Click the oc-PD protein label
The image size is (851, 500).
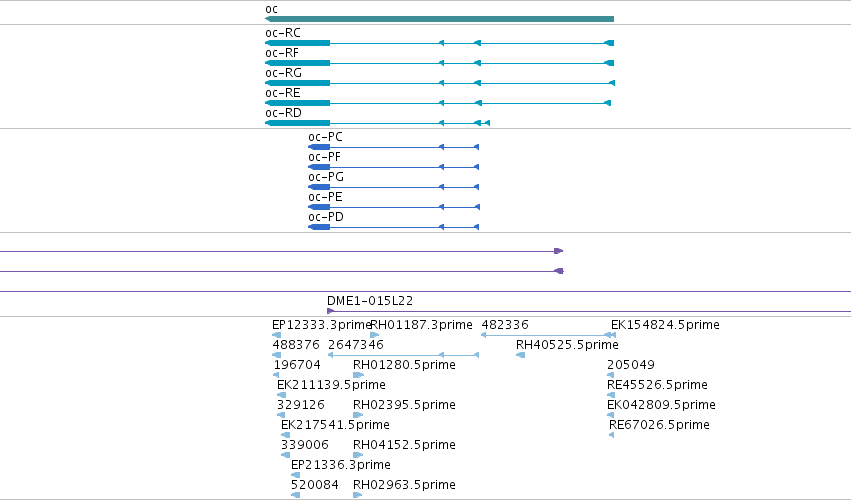(326, 217)
